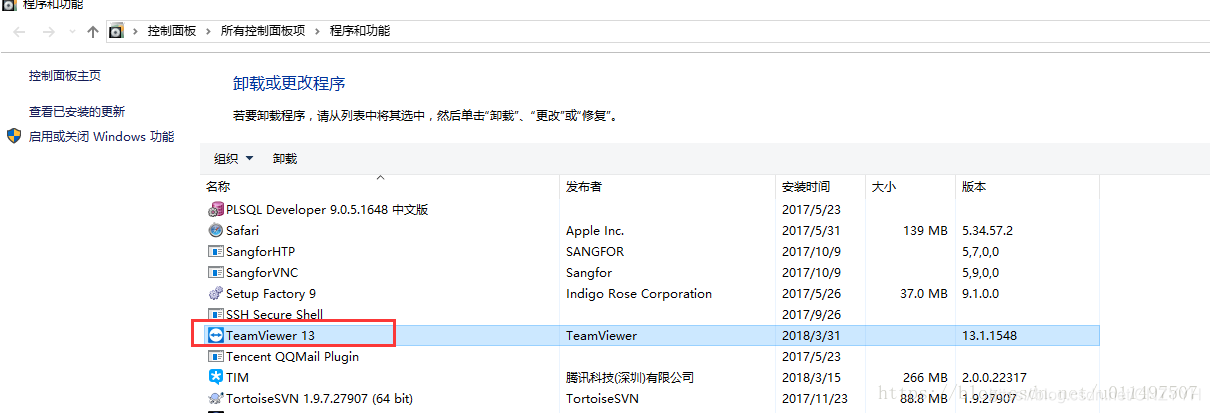The image size is (1210, 413).
Task: Open the 组织 dropdown menu
Action: (234, 159)
